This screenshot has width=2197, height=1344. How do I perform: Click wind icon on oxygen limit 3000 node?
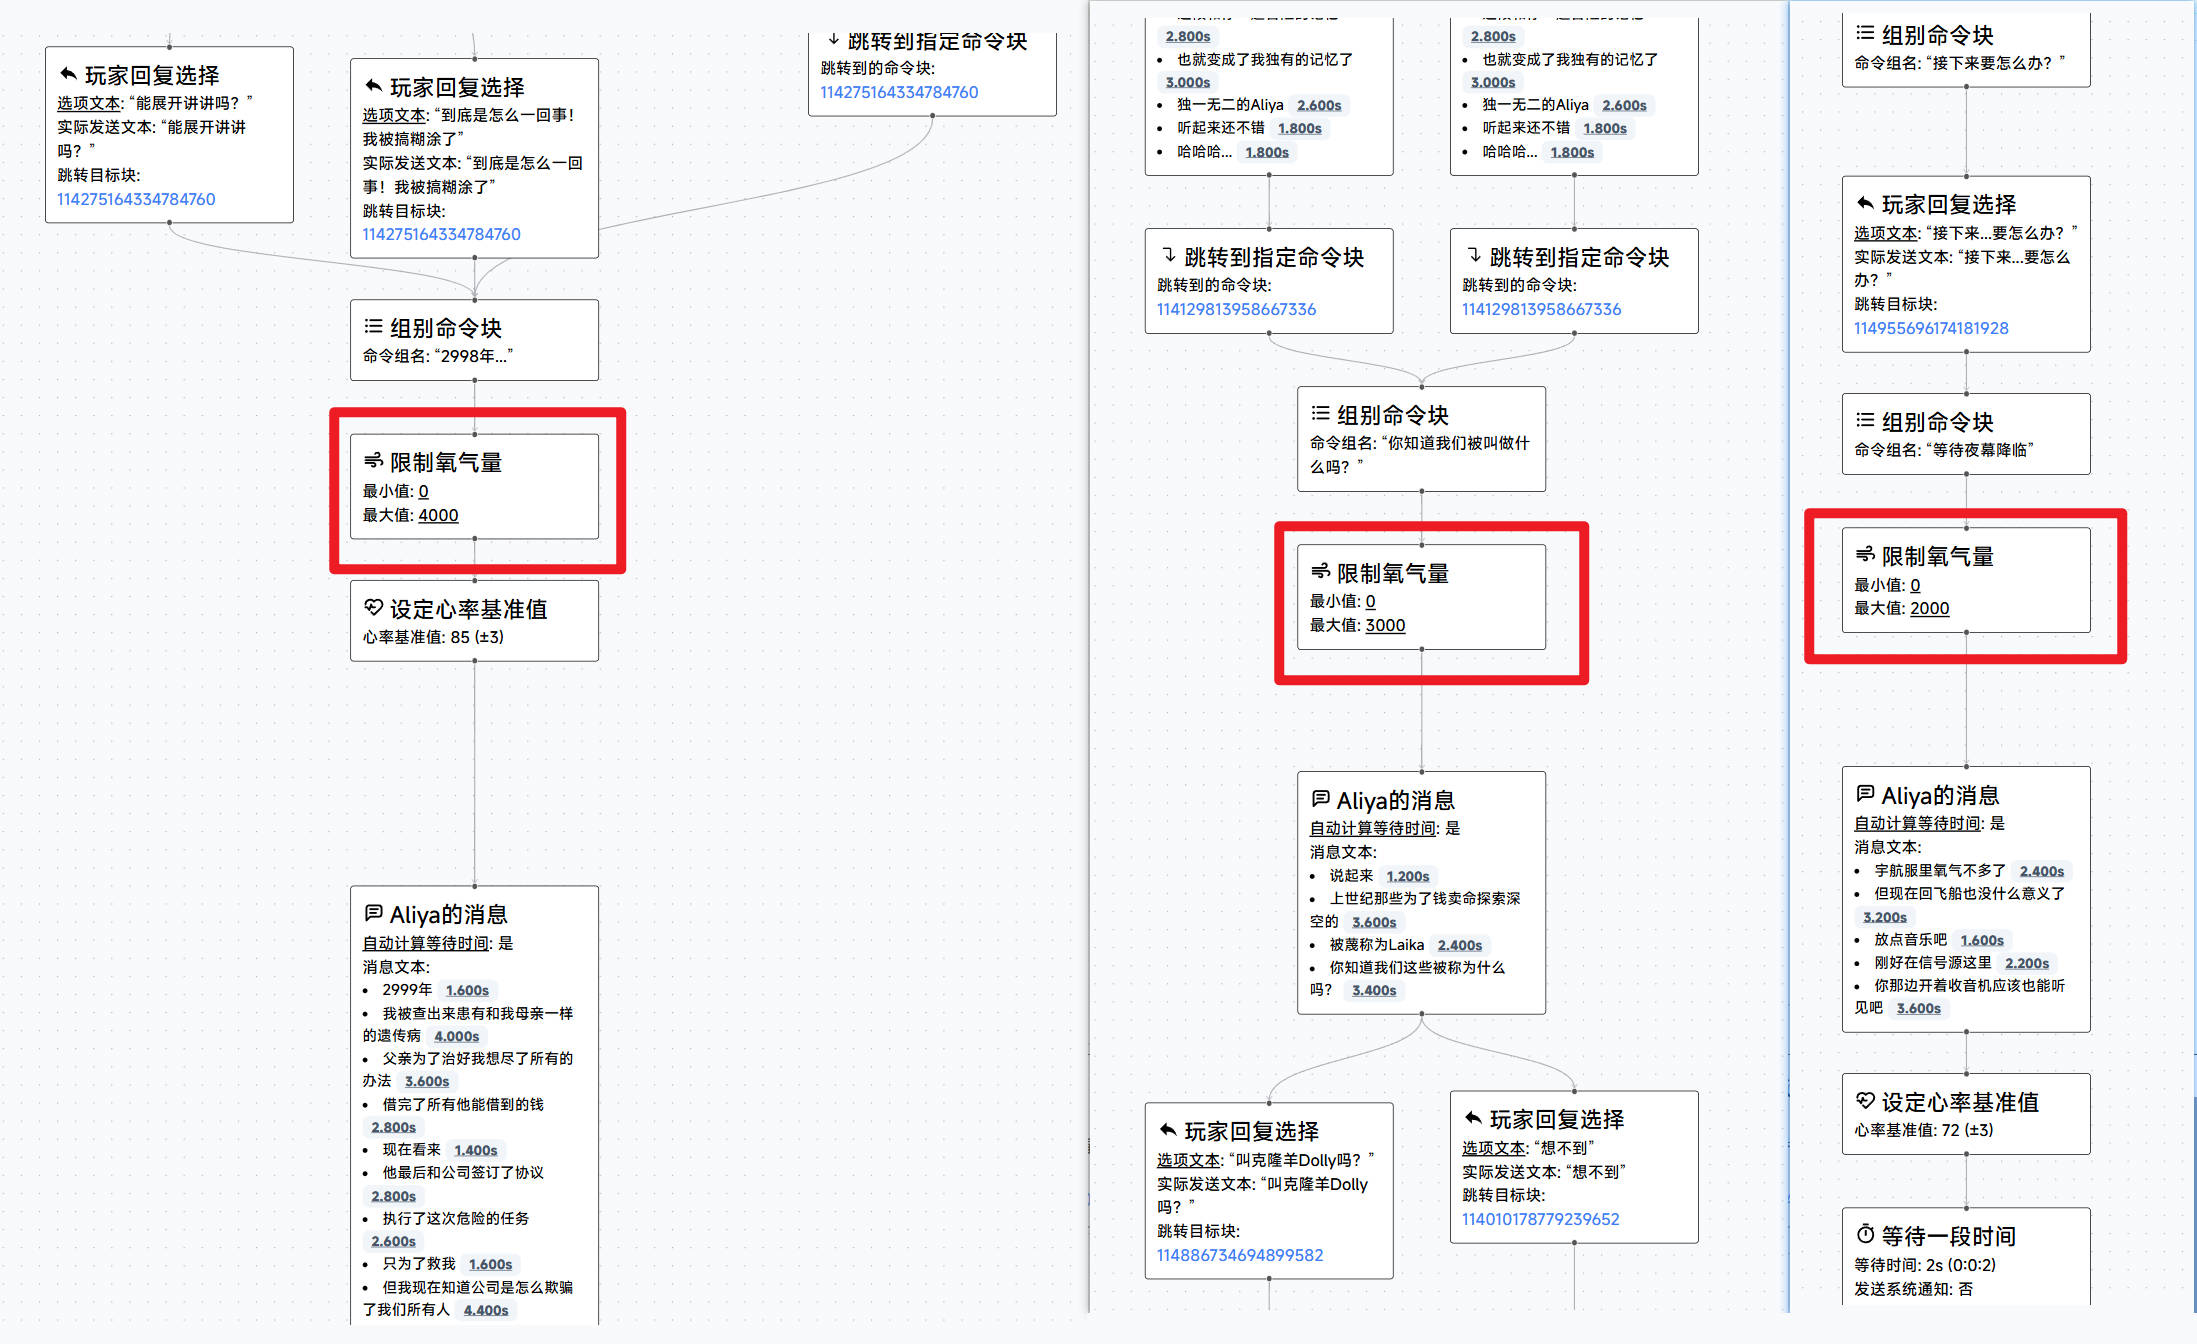(1320, 572)
